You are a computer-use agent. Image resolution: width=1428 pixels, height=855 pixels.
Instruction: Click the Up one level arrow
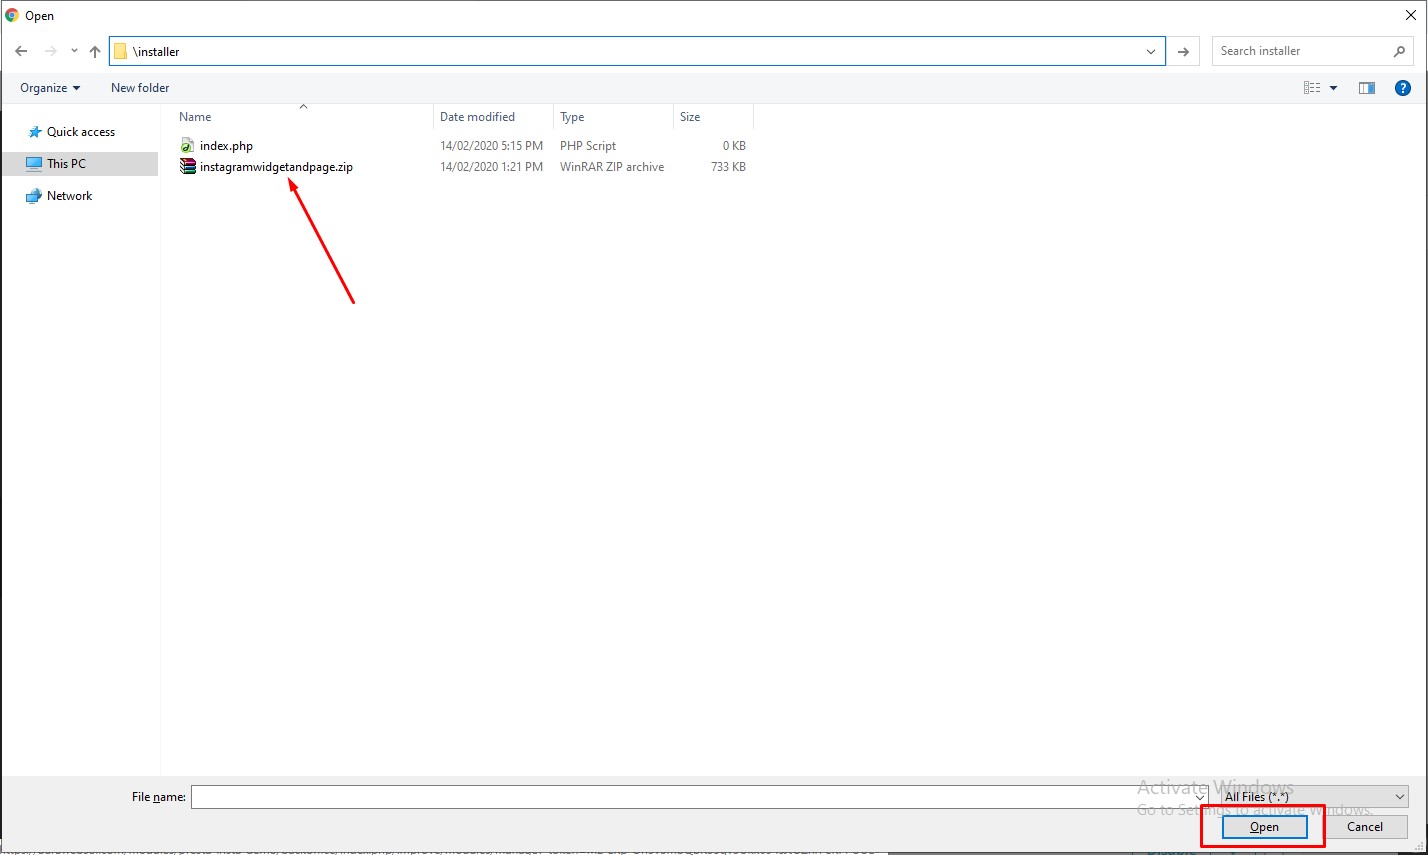(95, 51)
